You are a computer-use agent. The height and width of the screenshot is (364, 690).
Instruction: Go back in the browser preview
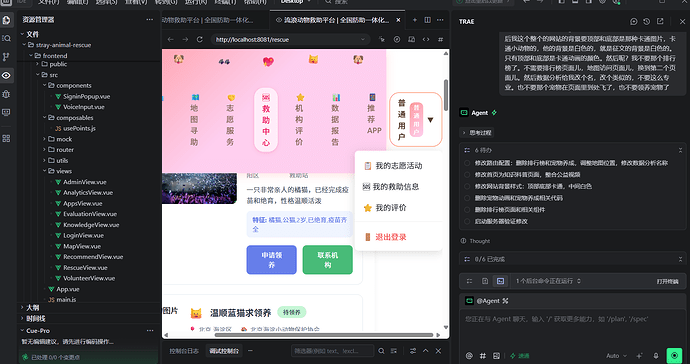[x=171, y=39]
